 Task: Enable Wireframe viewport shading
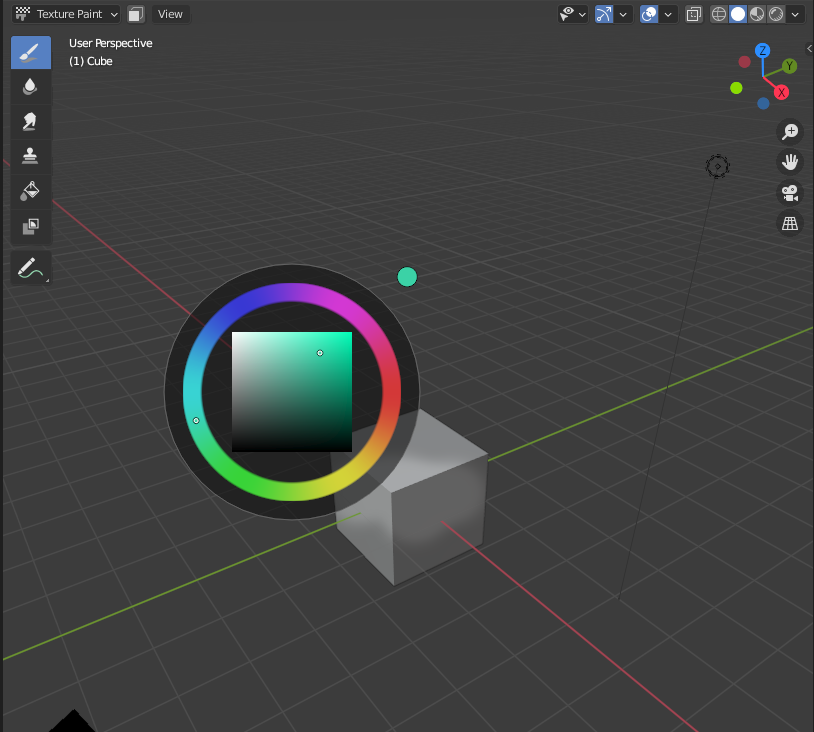click(718, 13)
